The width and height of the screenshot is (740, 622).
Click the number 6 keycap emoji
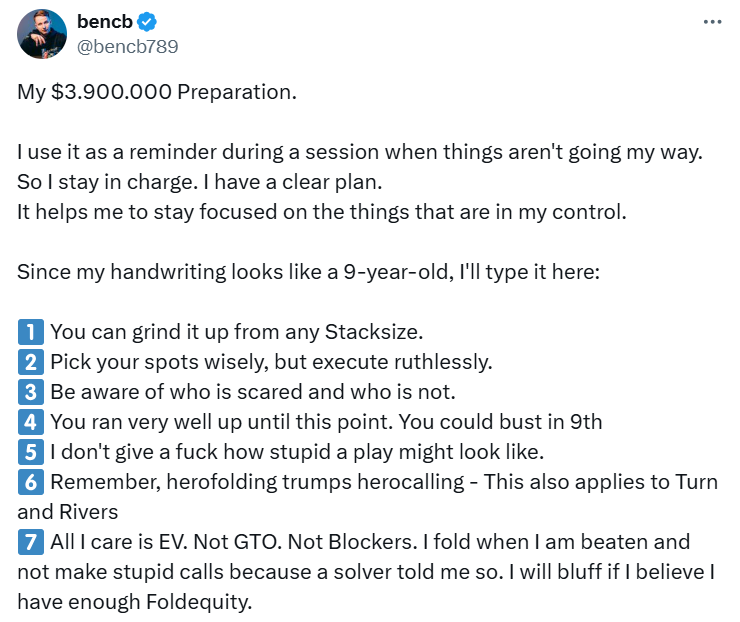tap(29, 482)
